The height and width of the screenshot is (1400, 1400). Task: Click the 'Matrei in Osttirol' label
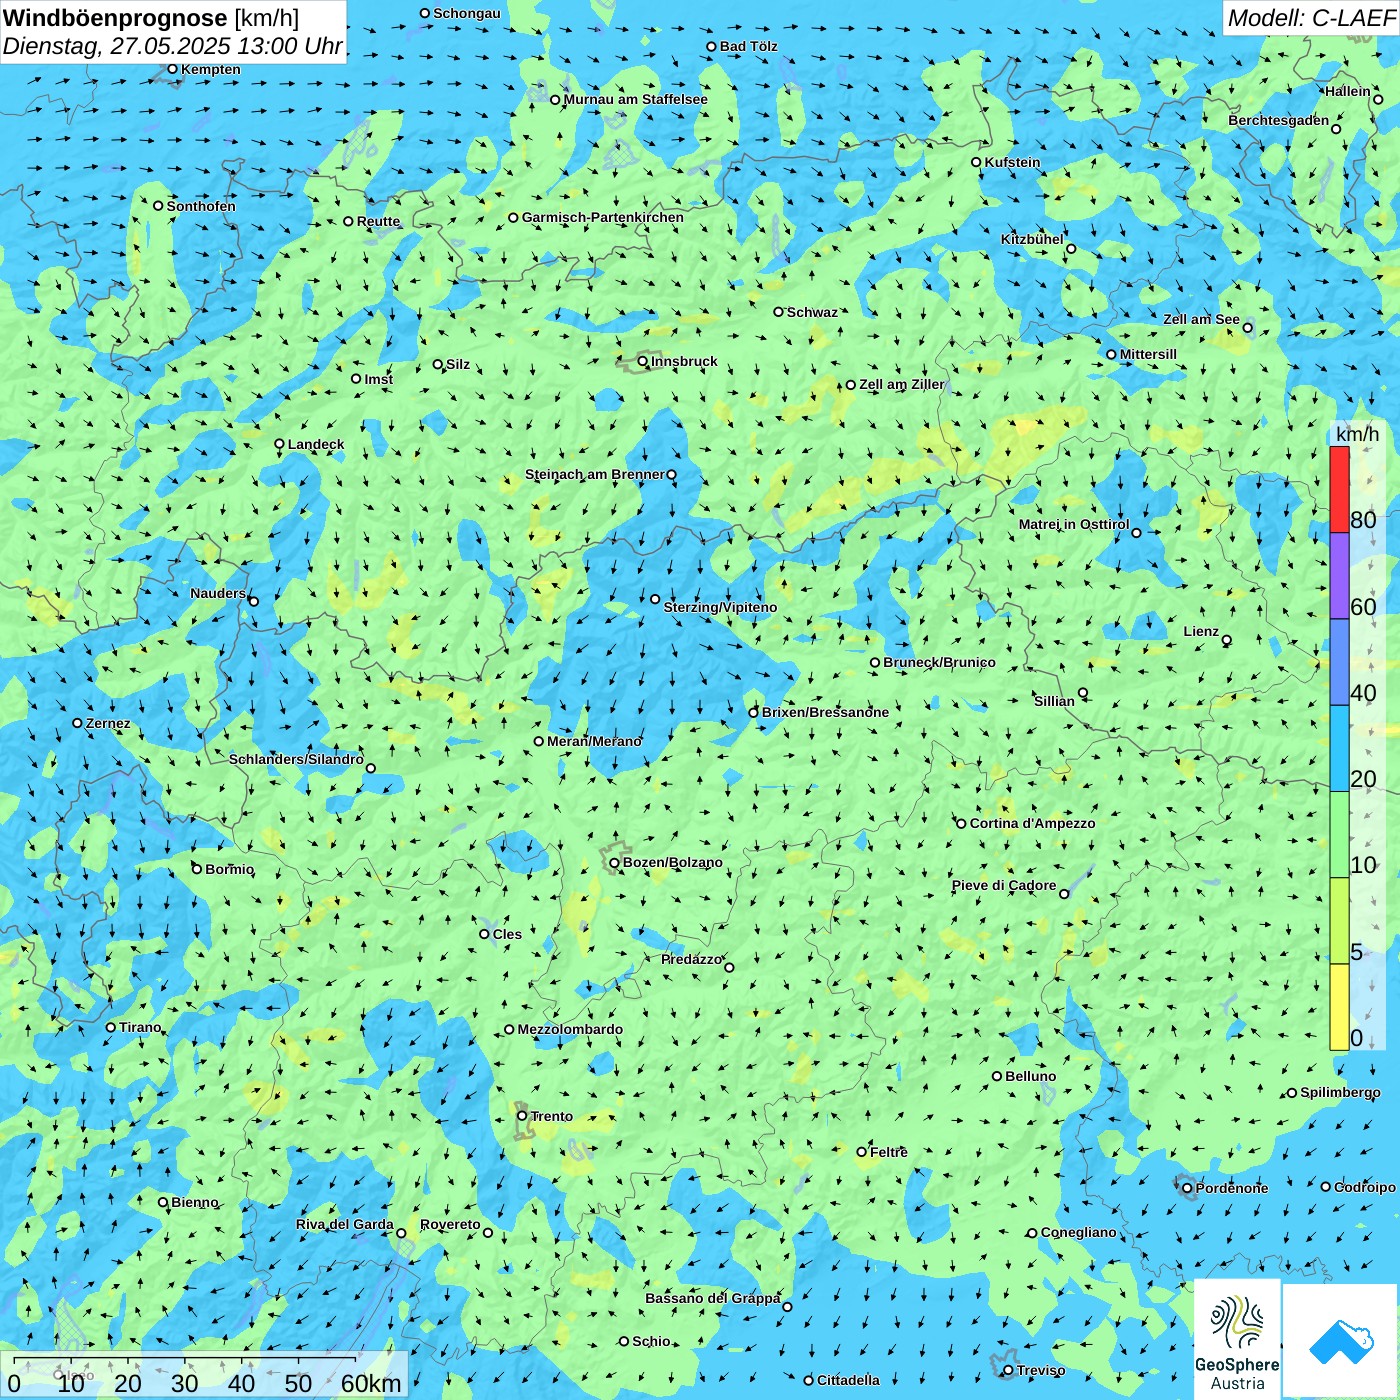coord(1074,524)
